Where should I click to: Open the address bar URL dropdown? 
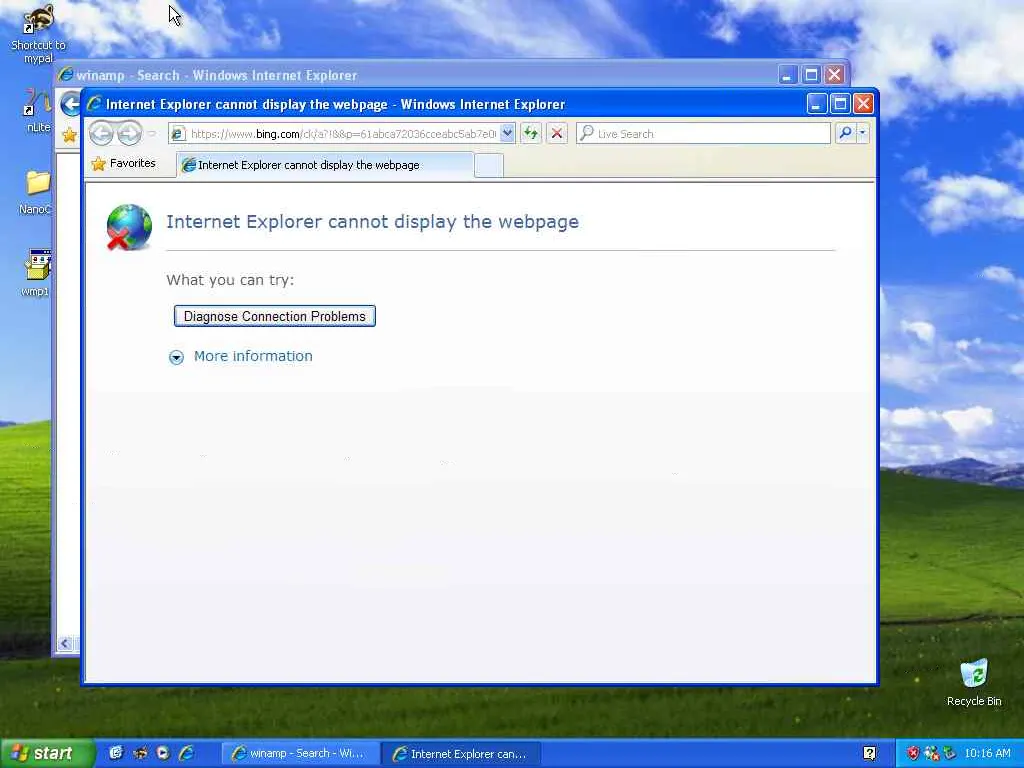click(507, 133)
